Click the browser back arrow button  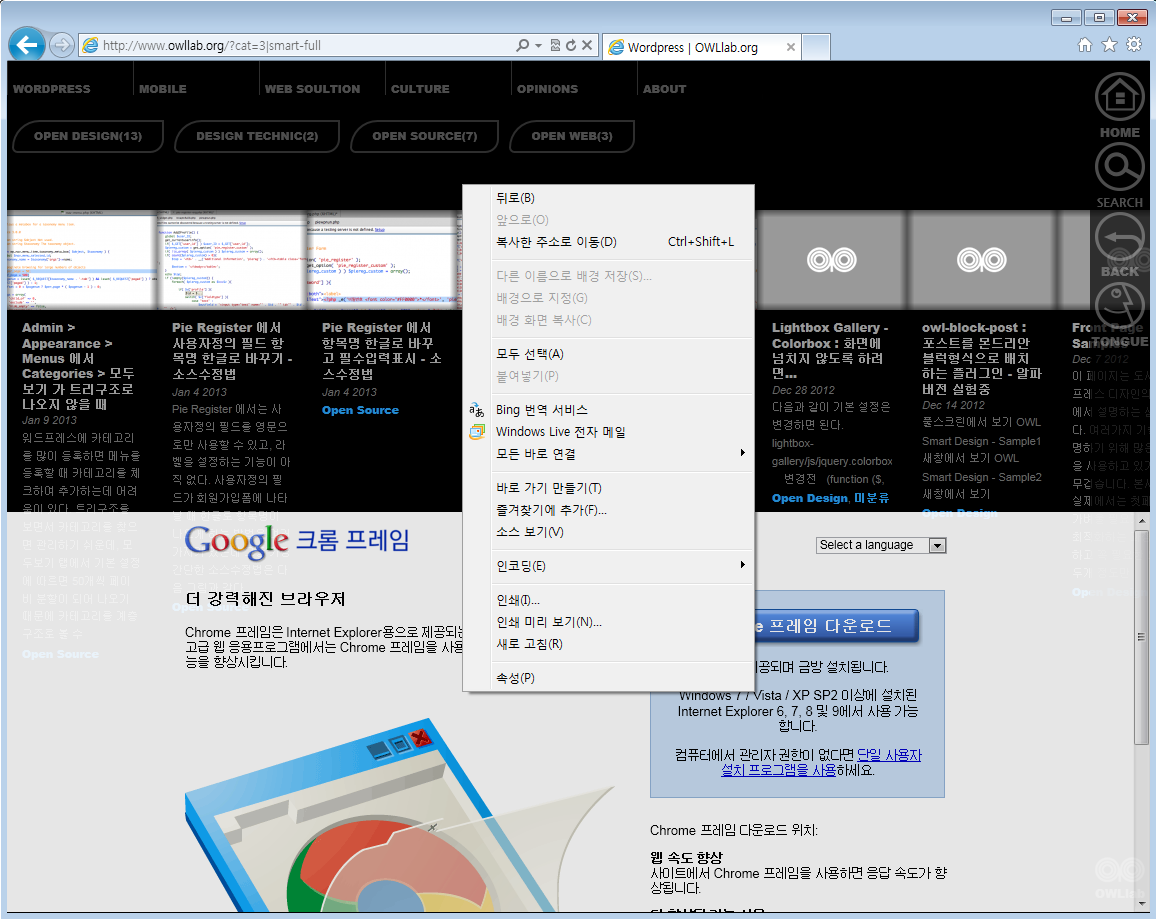tap(26, 45)
